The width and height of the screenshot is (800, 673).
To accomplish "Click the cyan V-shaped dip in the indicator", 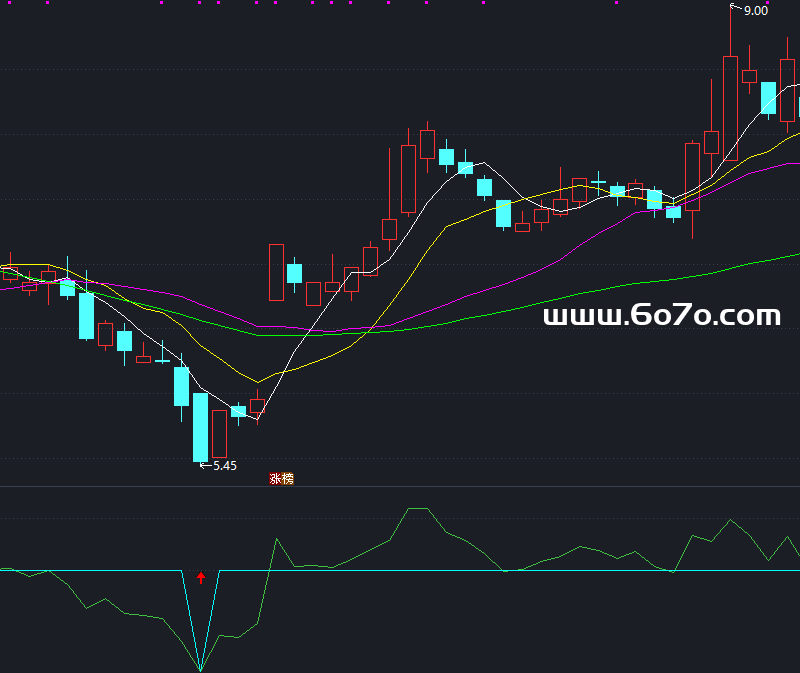I will (x=201, y=620).
